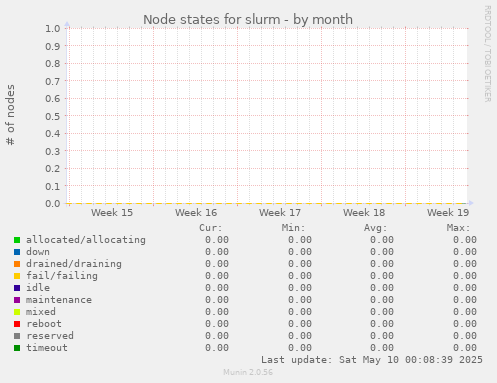Click the 'mixed' legend label

41,312
